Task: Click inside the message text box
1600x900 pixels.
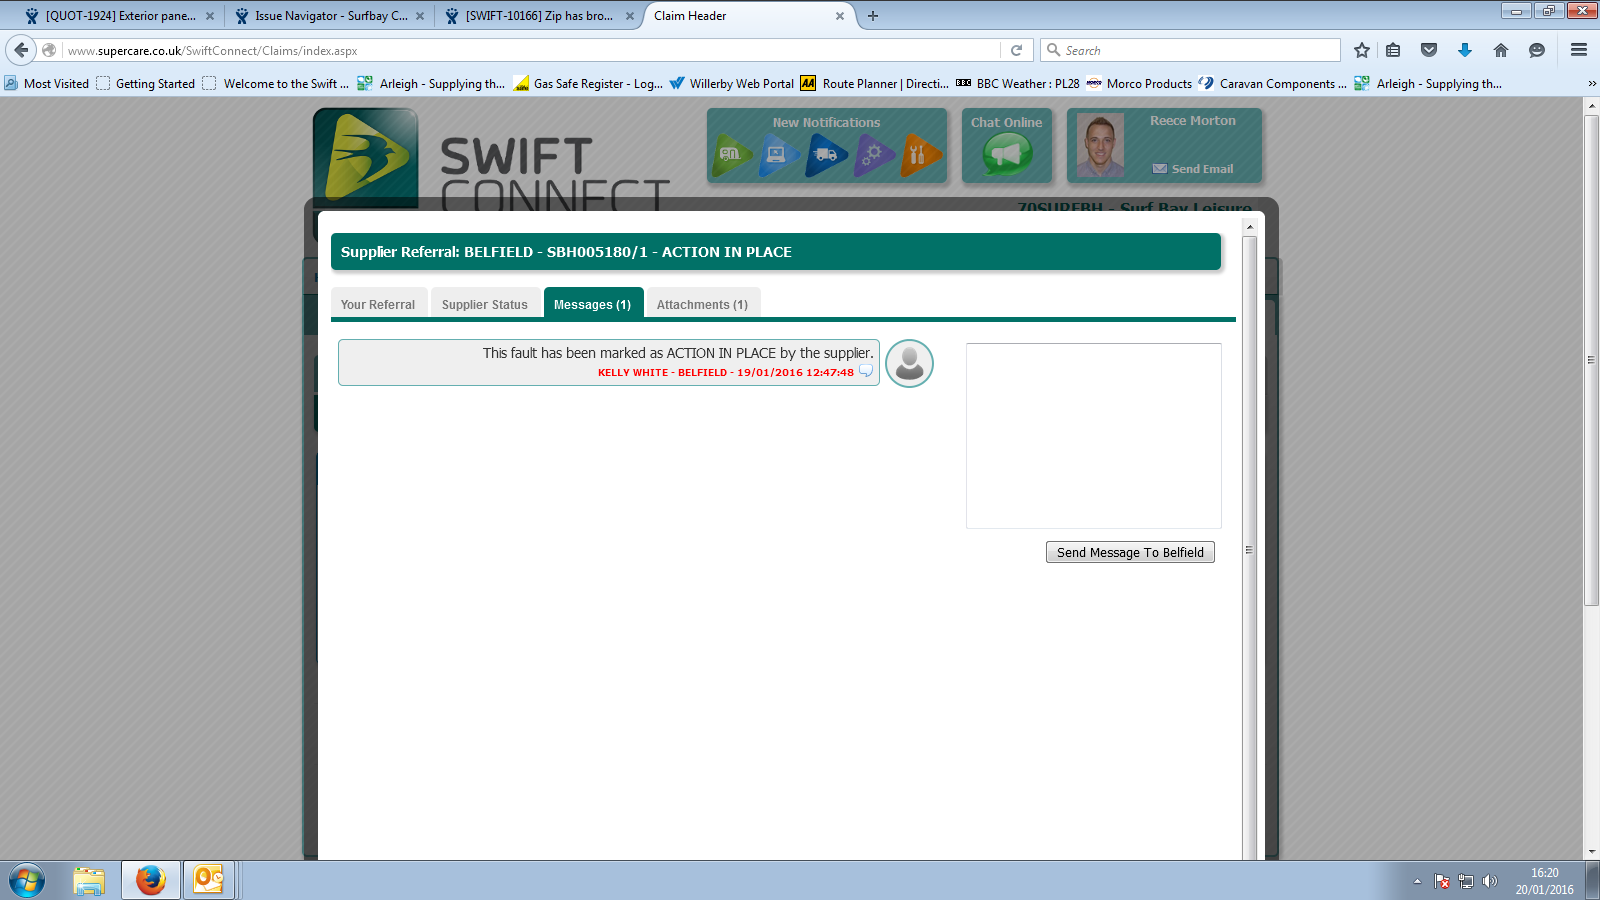Action: coord(1094,436)
